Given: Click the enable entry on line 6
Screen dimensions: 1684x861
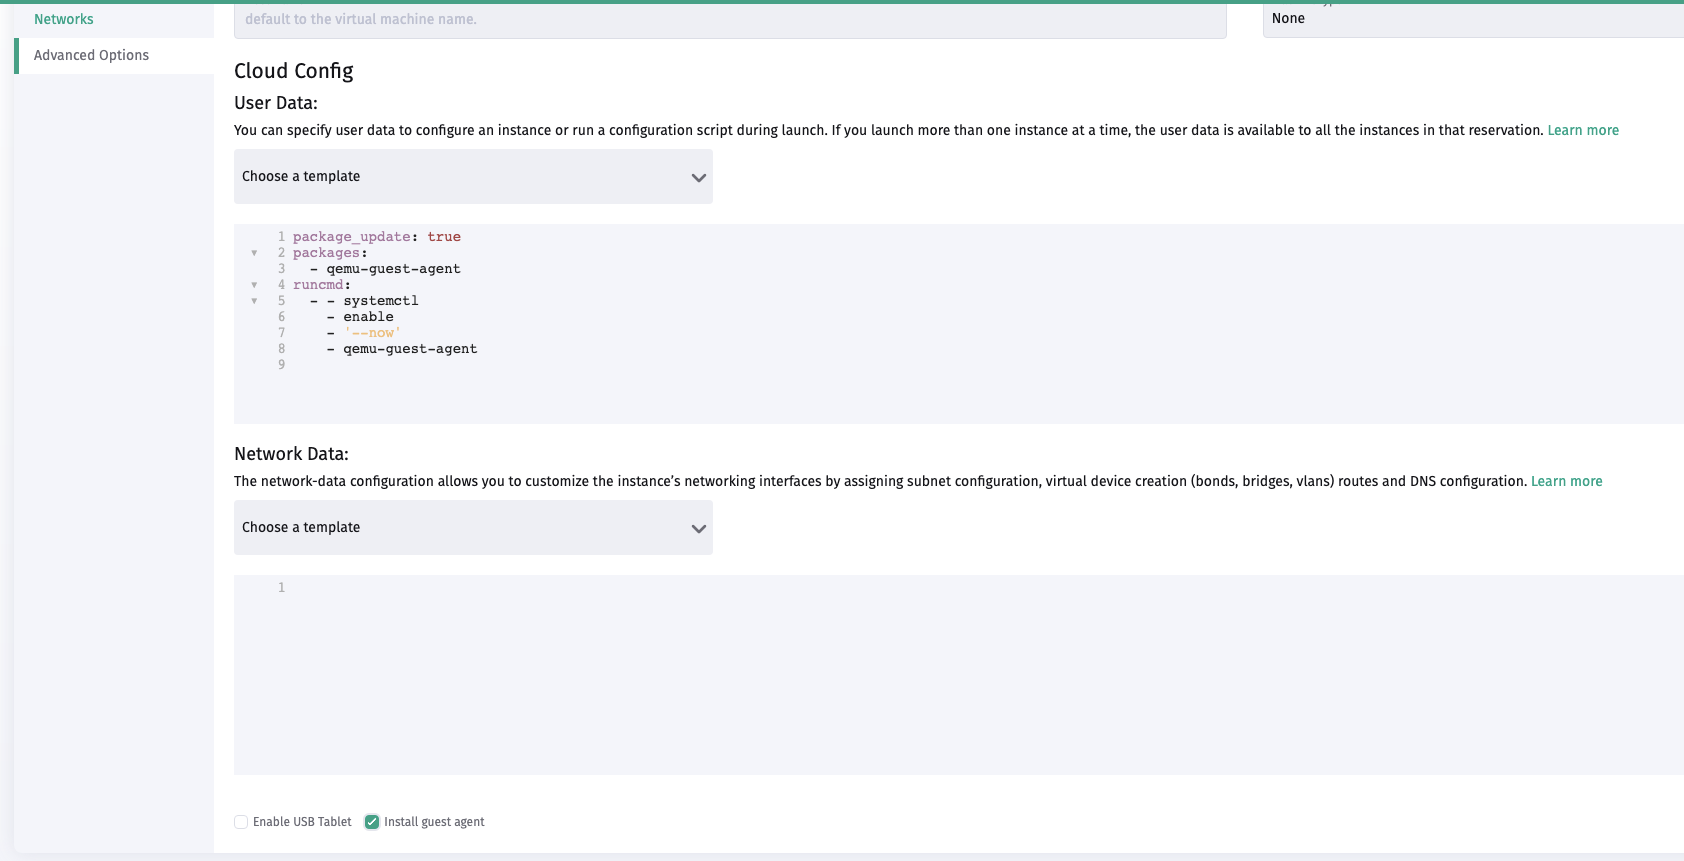Looking at the screenshot, I should pyautogui.click(x=369, y=317).
